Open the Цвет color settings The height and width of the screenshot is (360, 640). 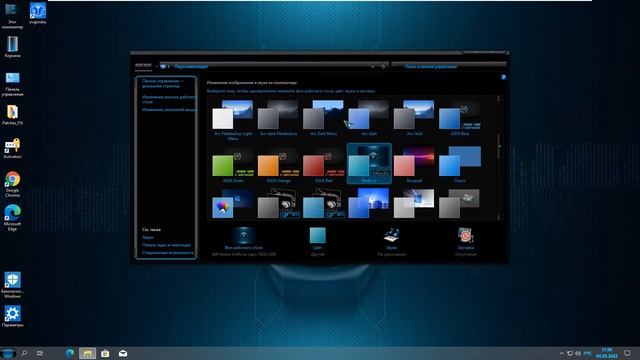tap(317, 241)
